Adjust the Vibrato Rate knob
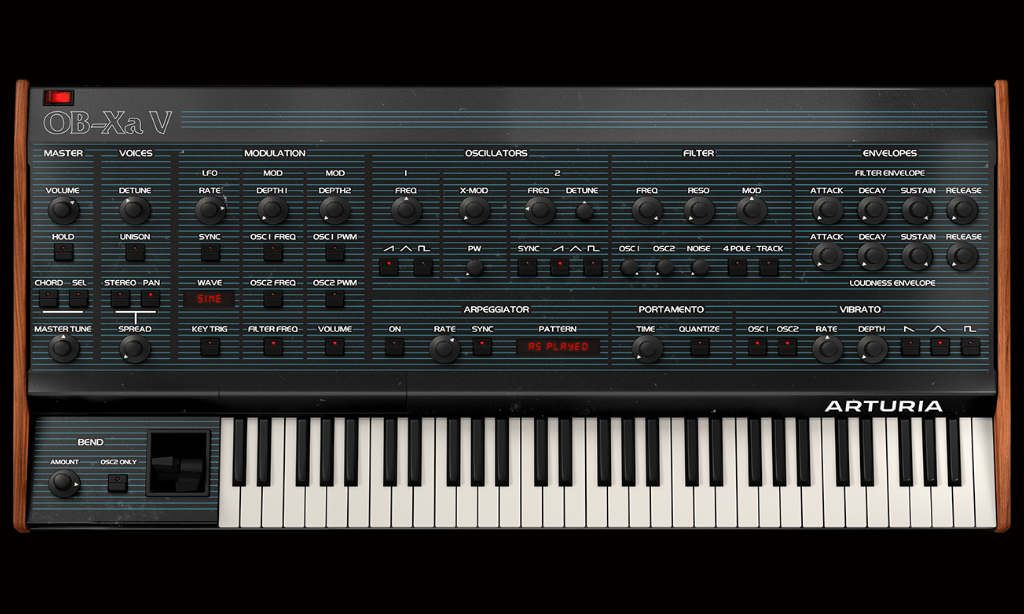 [827, 348]
